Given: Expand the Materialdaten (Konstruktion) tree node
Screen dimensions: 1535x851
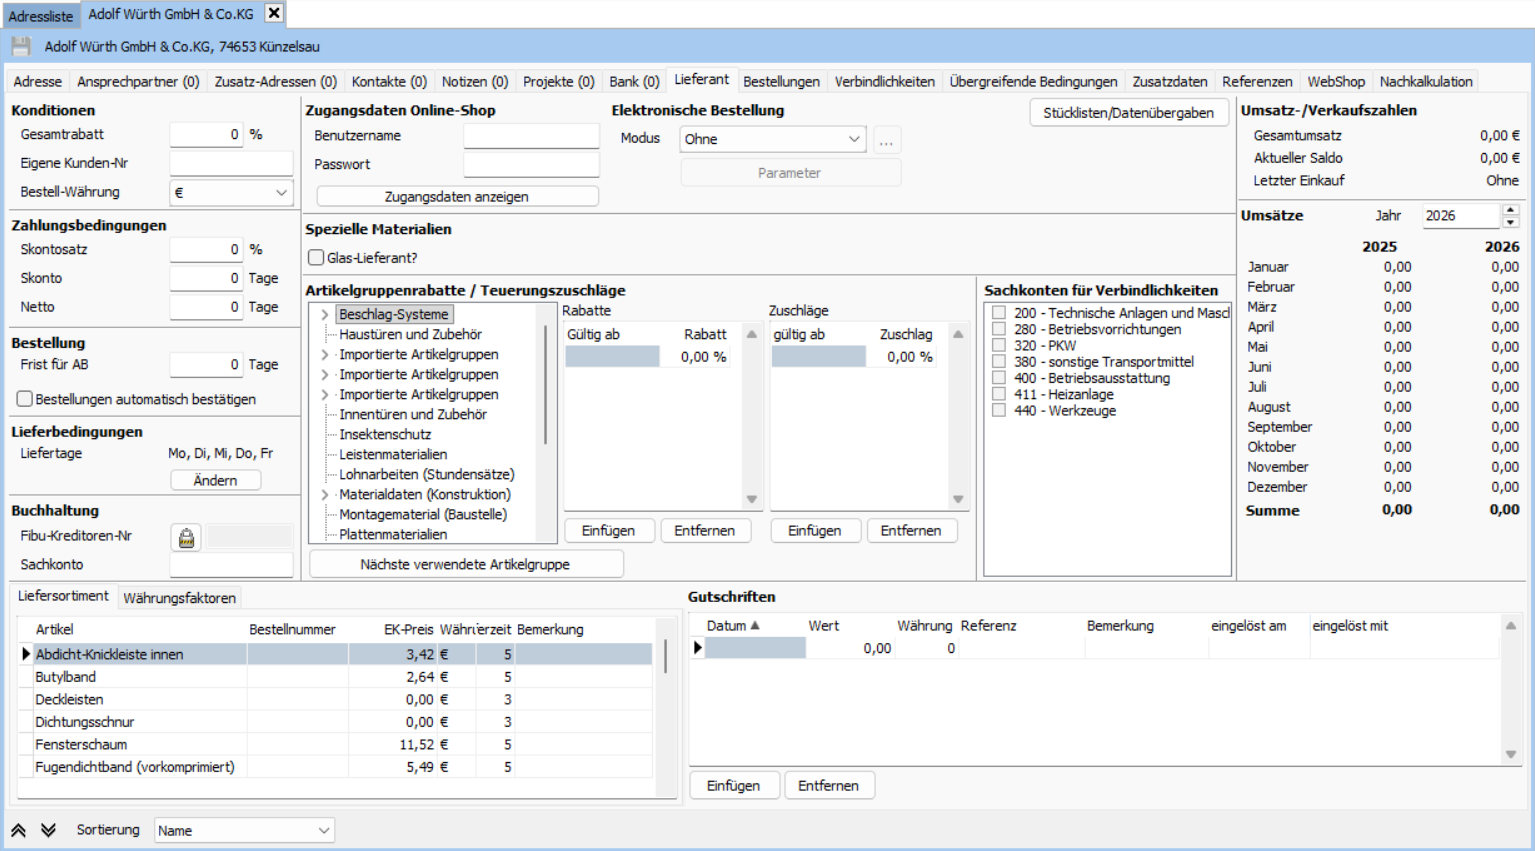Looking at the screenshot, I should (x=325, y=494).
